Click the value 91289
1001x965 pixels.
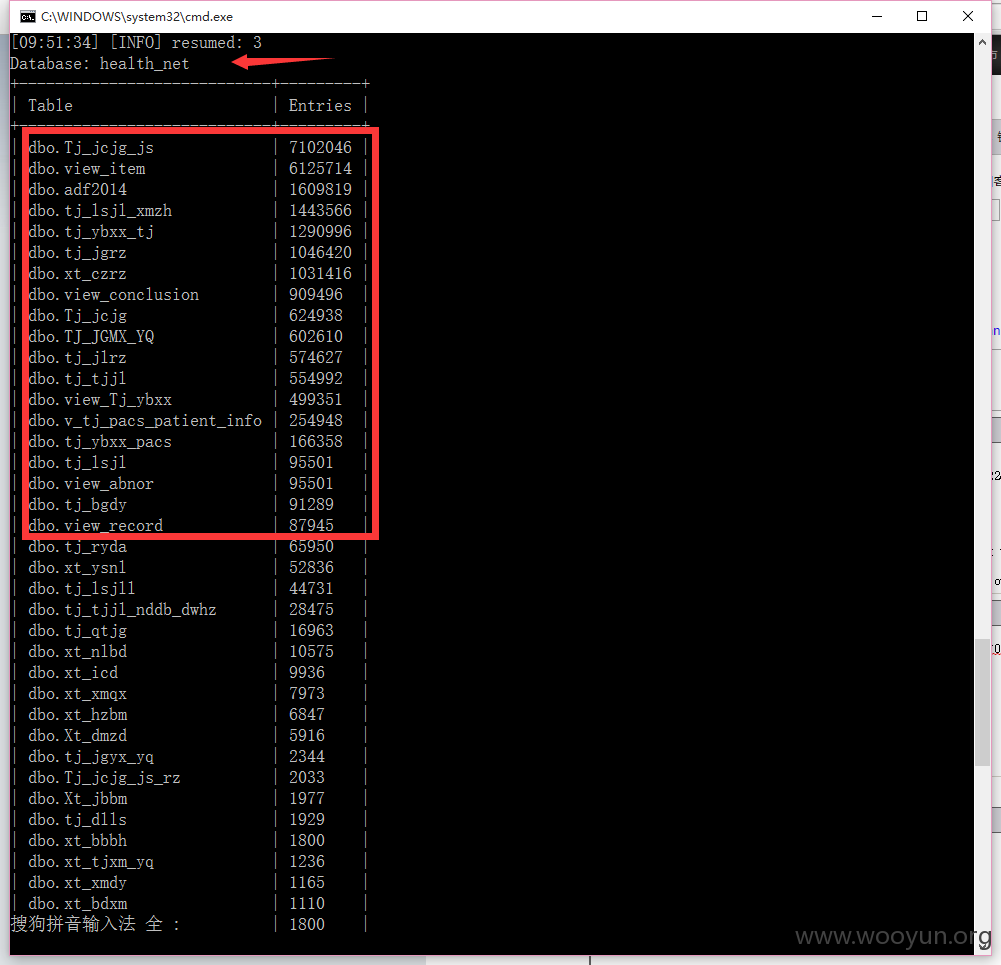pos(311,505)
